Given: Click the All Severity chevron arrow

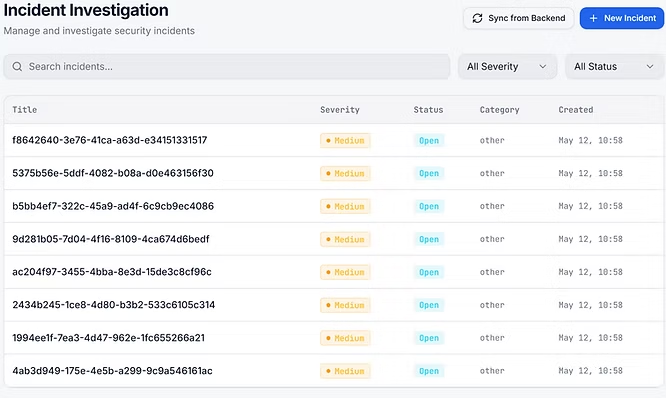Looking at the screenshot, I should [x=542, y=67].
